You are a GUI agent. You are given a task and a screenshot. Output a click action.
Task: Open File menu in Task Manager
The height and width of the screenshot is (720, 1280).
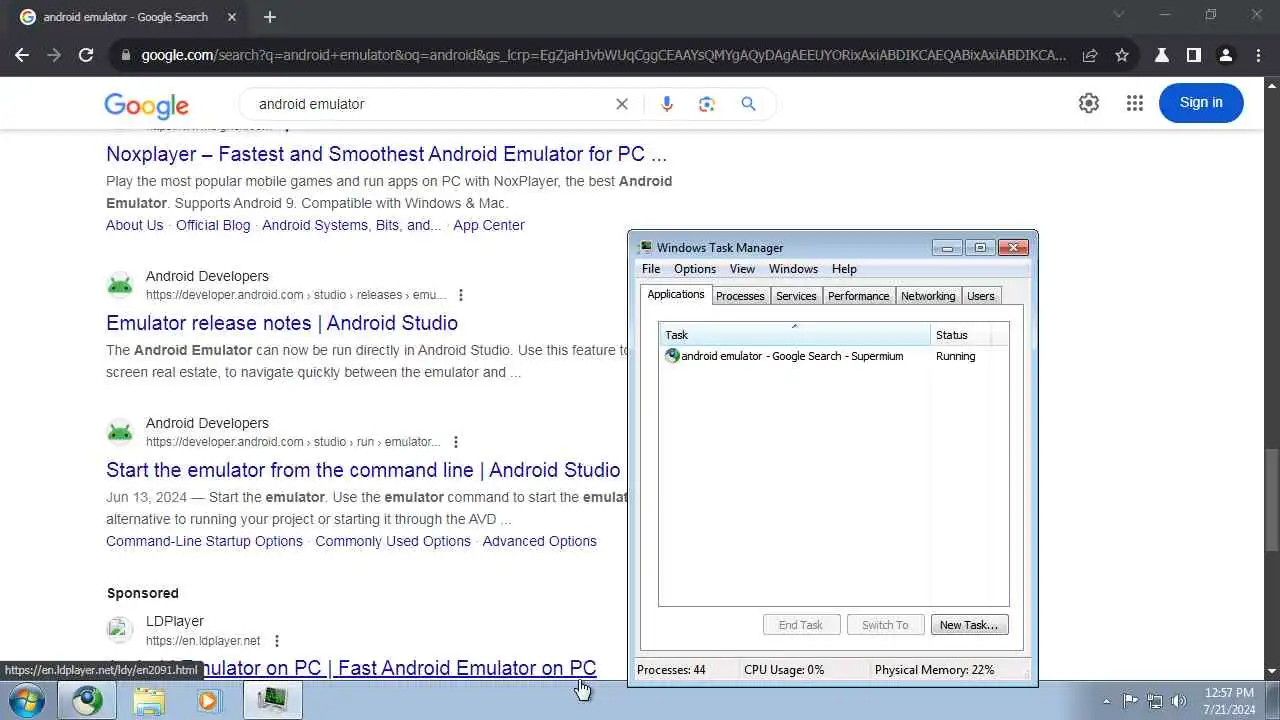[x=651, y=269]
